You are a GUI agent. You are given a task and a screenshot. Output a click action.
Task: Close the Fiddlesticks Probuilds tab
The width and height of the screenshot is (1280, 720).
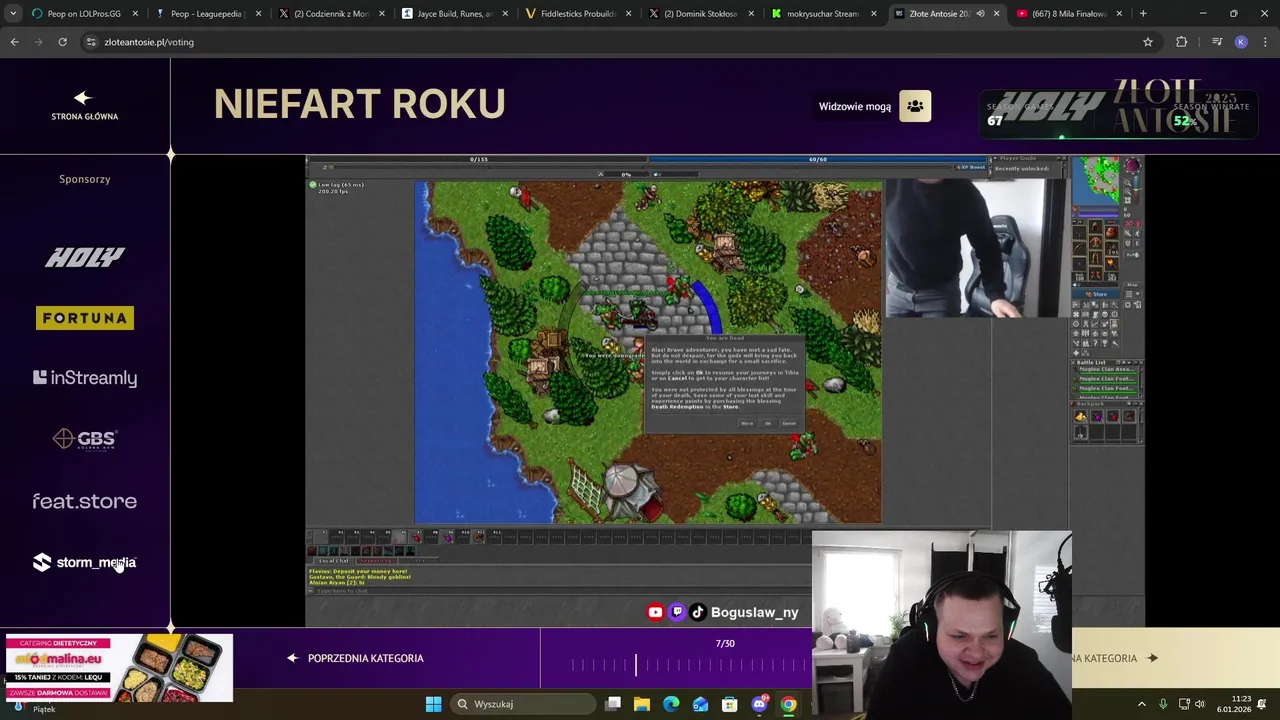click(627, 14)
